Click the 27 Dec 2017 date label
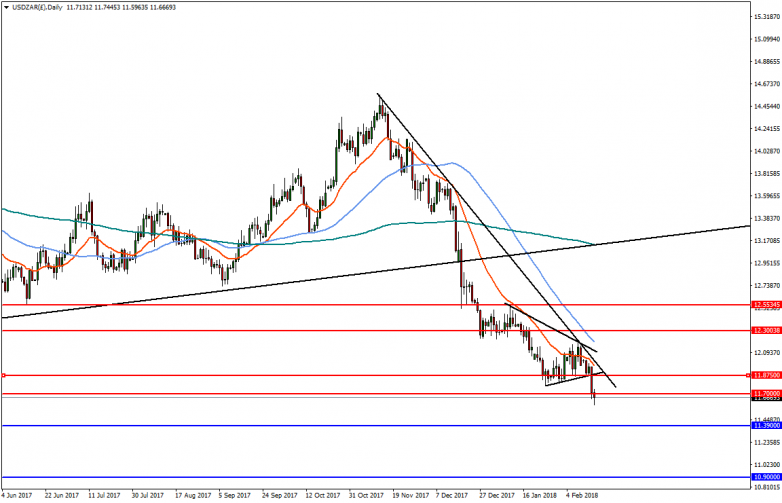Image resolution: width=782 pixels, height=503 pixels. (x=497, y=496)
